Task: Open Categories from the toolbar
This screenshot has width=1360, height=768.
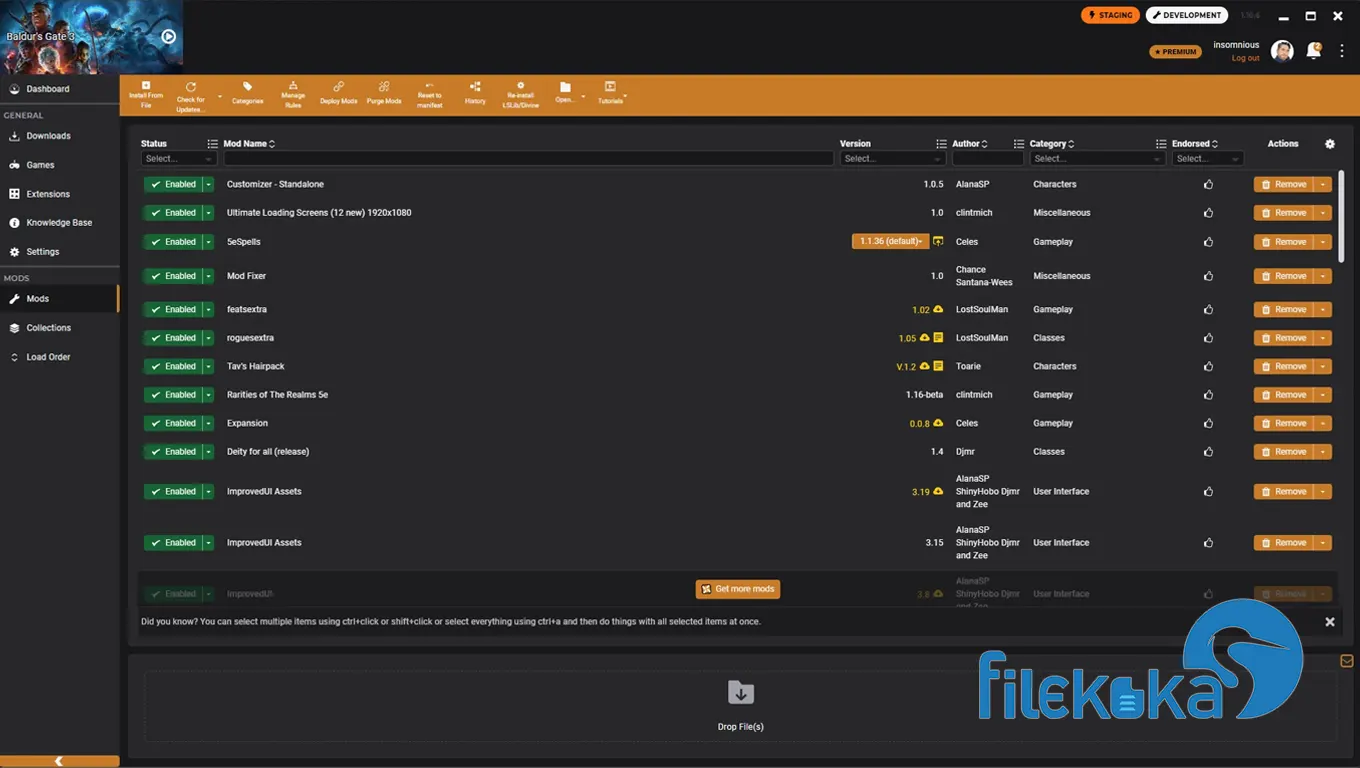Action: (x=247, y=94)
